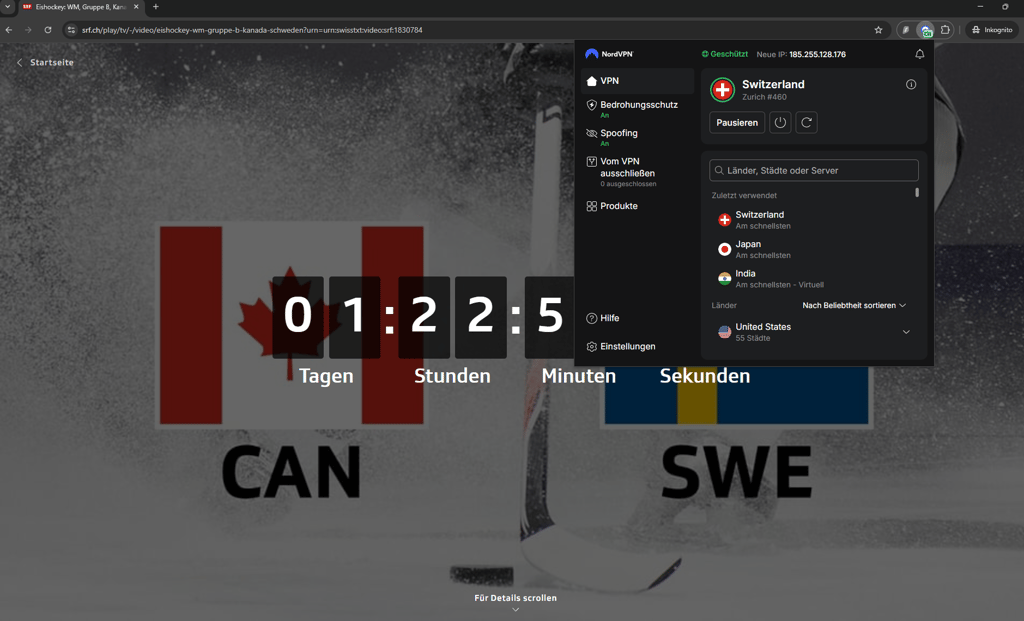The image size is (1024, 621).
Task: Open Vom VPN ausschließen section
Action: coord(637,172)
